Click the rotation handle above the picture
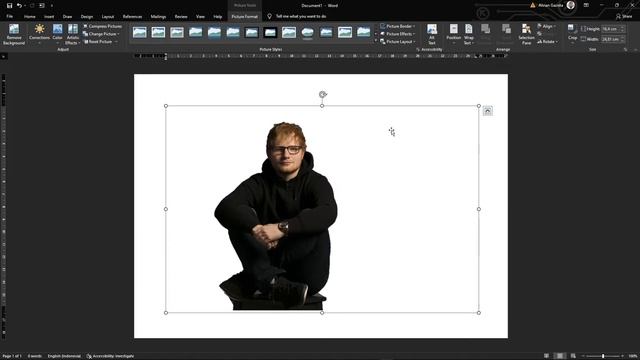Screen dimensions: 640x360 [x=322, y=95]
